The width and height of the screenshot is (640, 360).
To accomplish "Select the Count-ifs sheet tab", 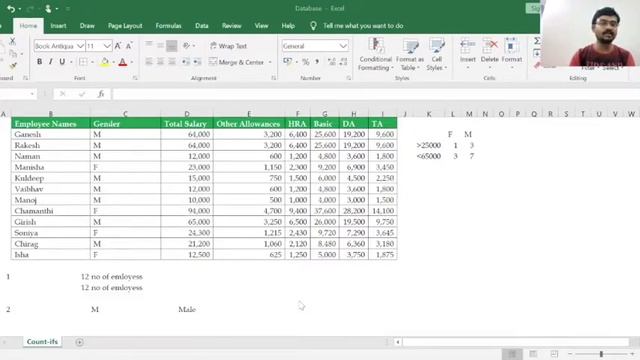I will coord(42,342).
